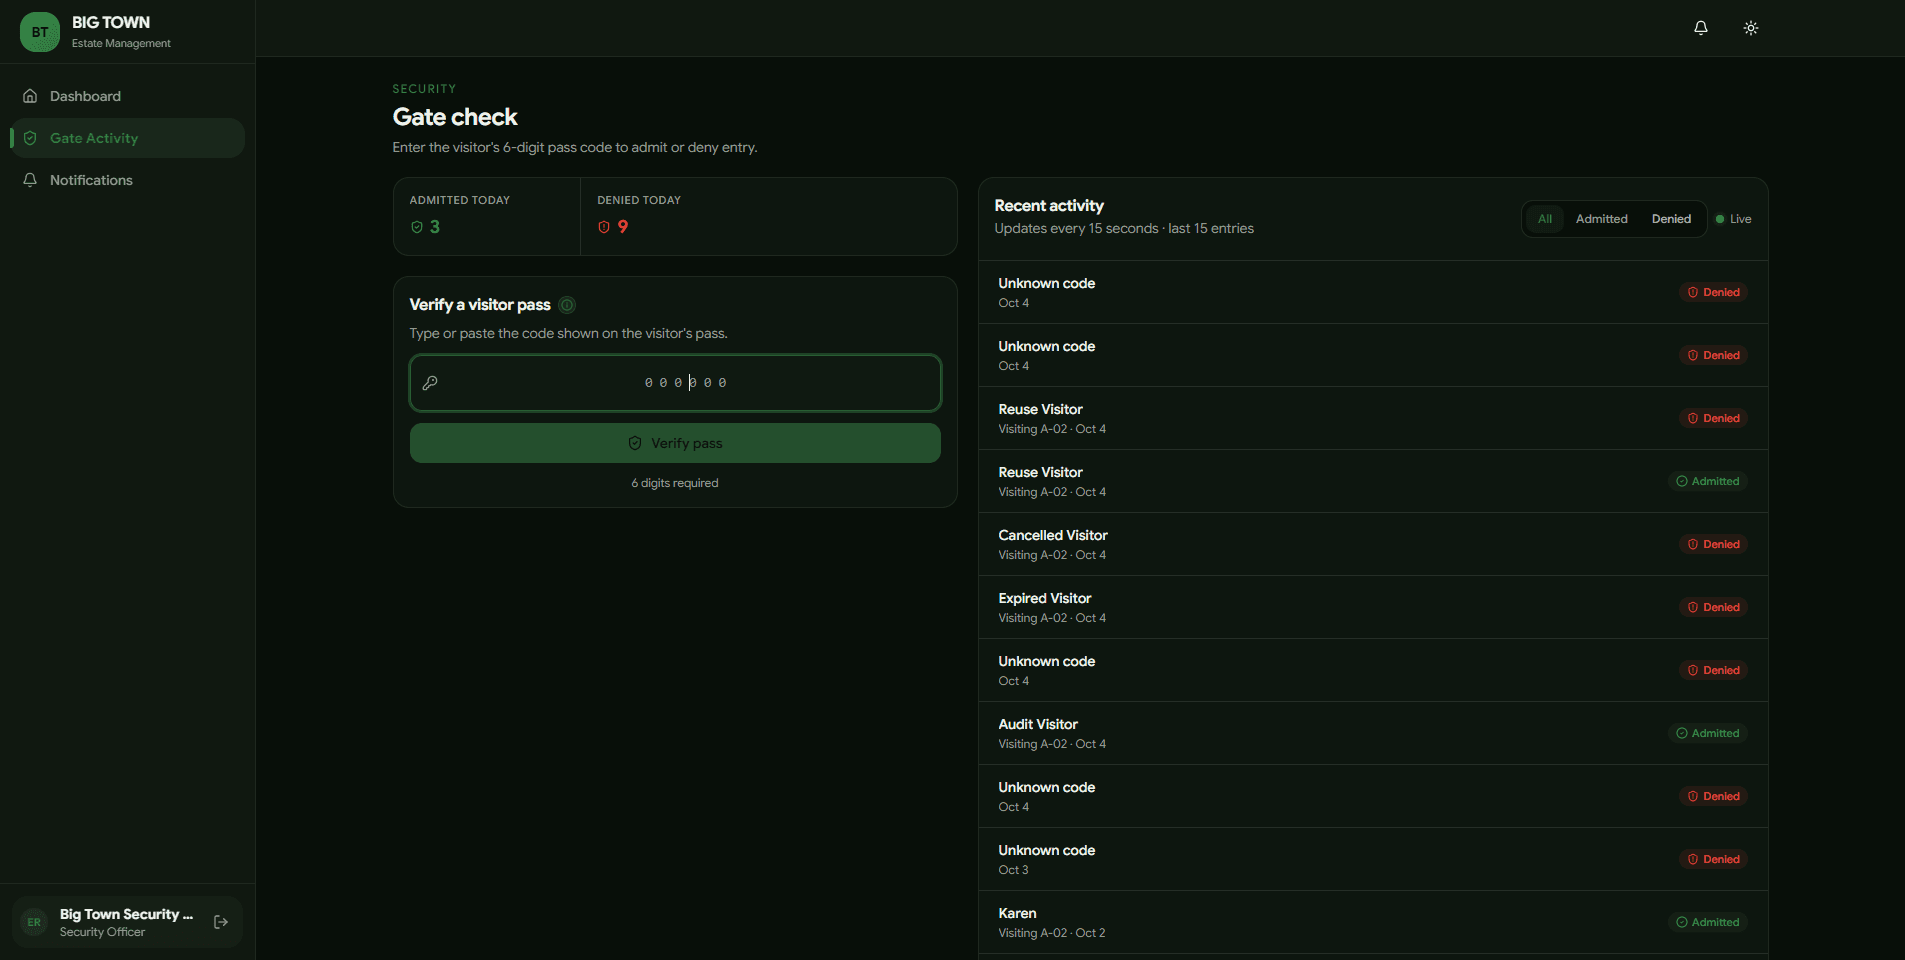Click the Gate check page title
Image resolution: width=1905 pixels, height=960 pixels.
point(455,117)
